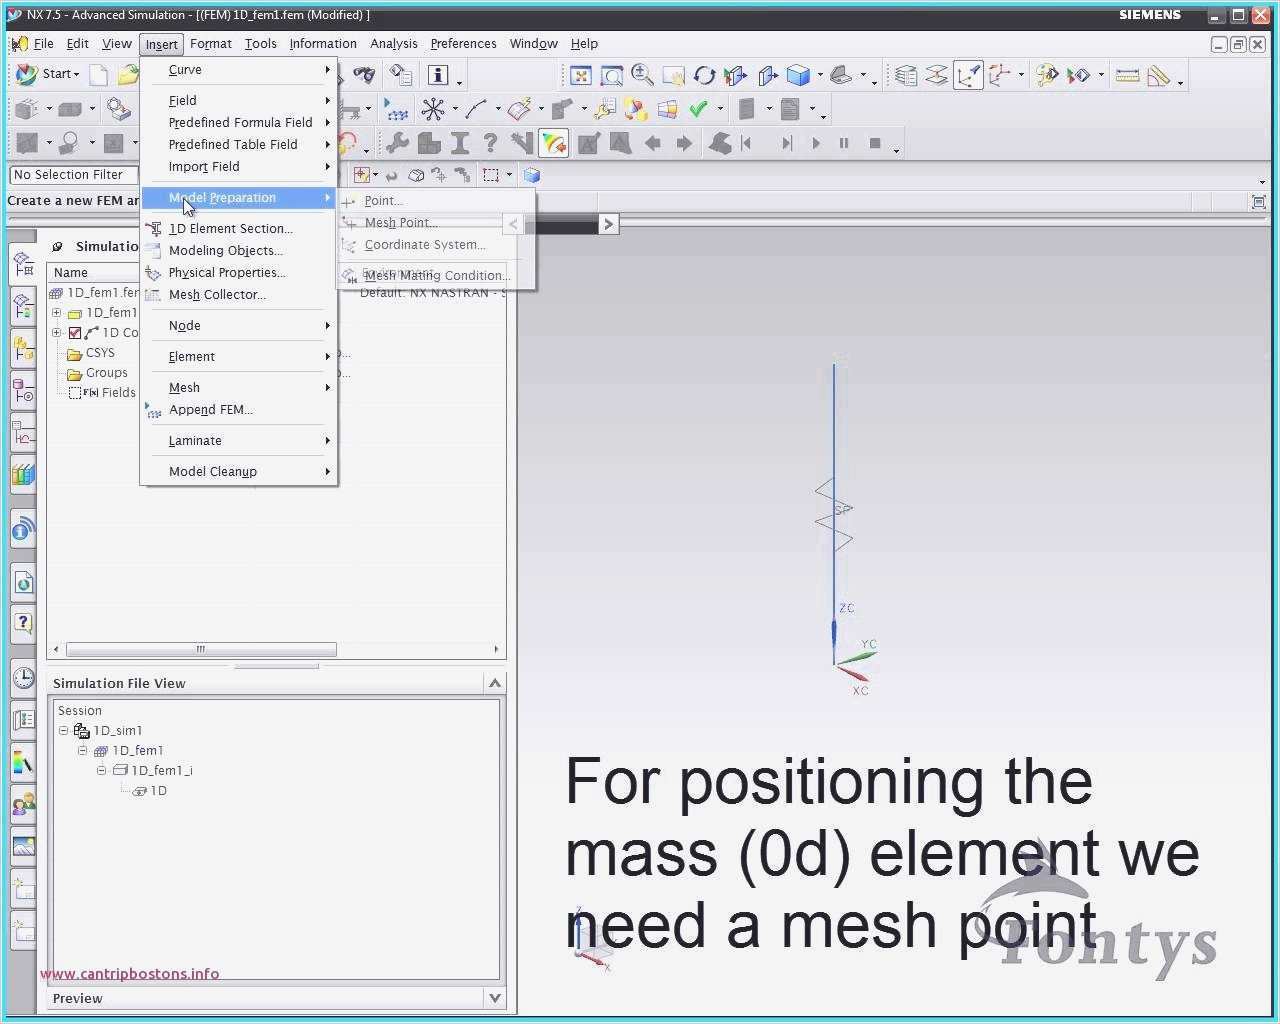The image size is (1280, 1024).
Task: Click the shaded blue cube rendering icon
Action: [798, 75]
